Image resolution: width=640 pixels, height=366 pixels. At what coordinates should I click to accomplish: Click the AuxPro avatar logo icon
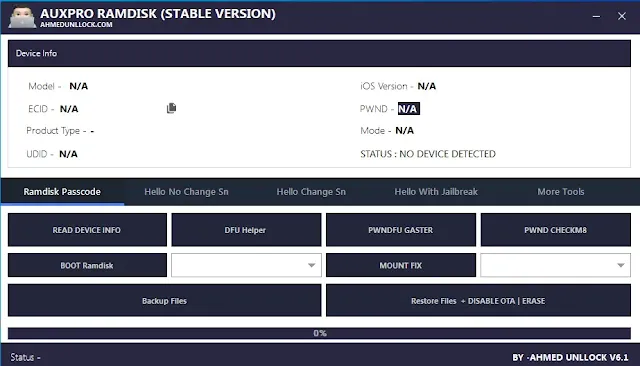22,17
